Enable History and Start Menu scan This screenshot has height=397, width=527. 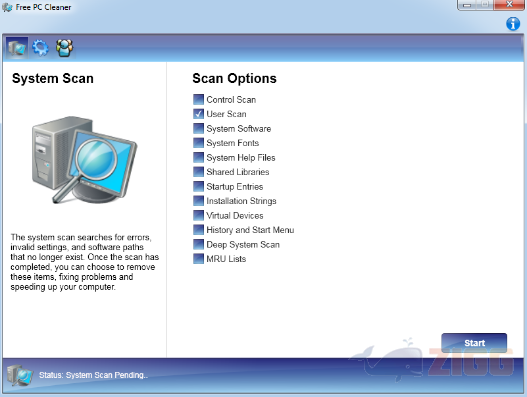click(x=198, y=230)
